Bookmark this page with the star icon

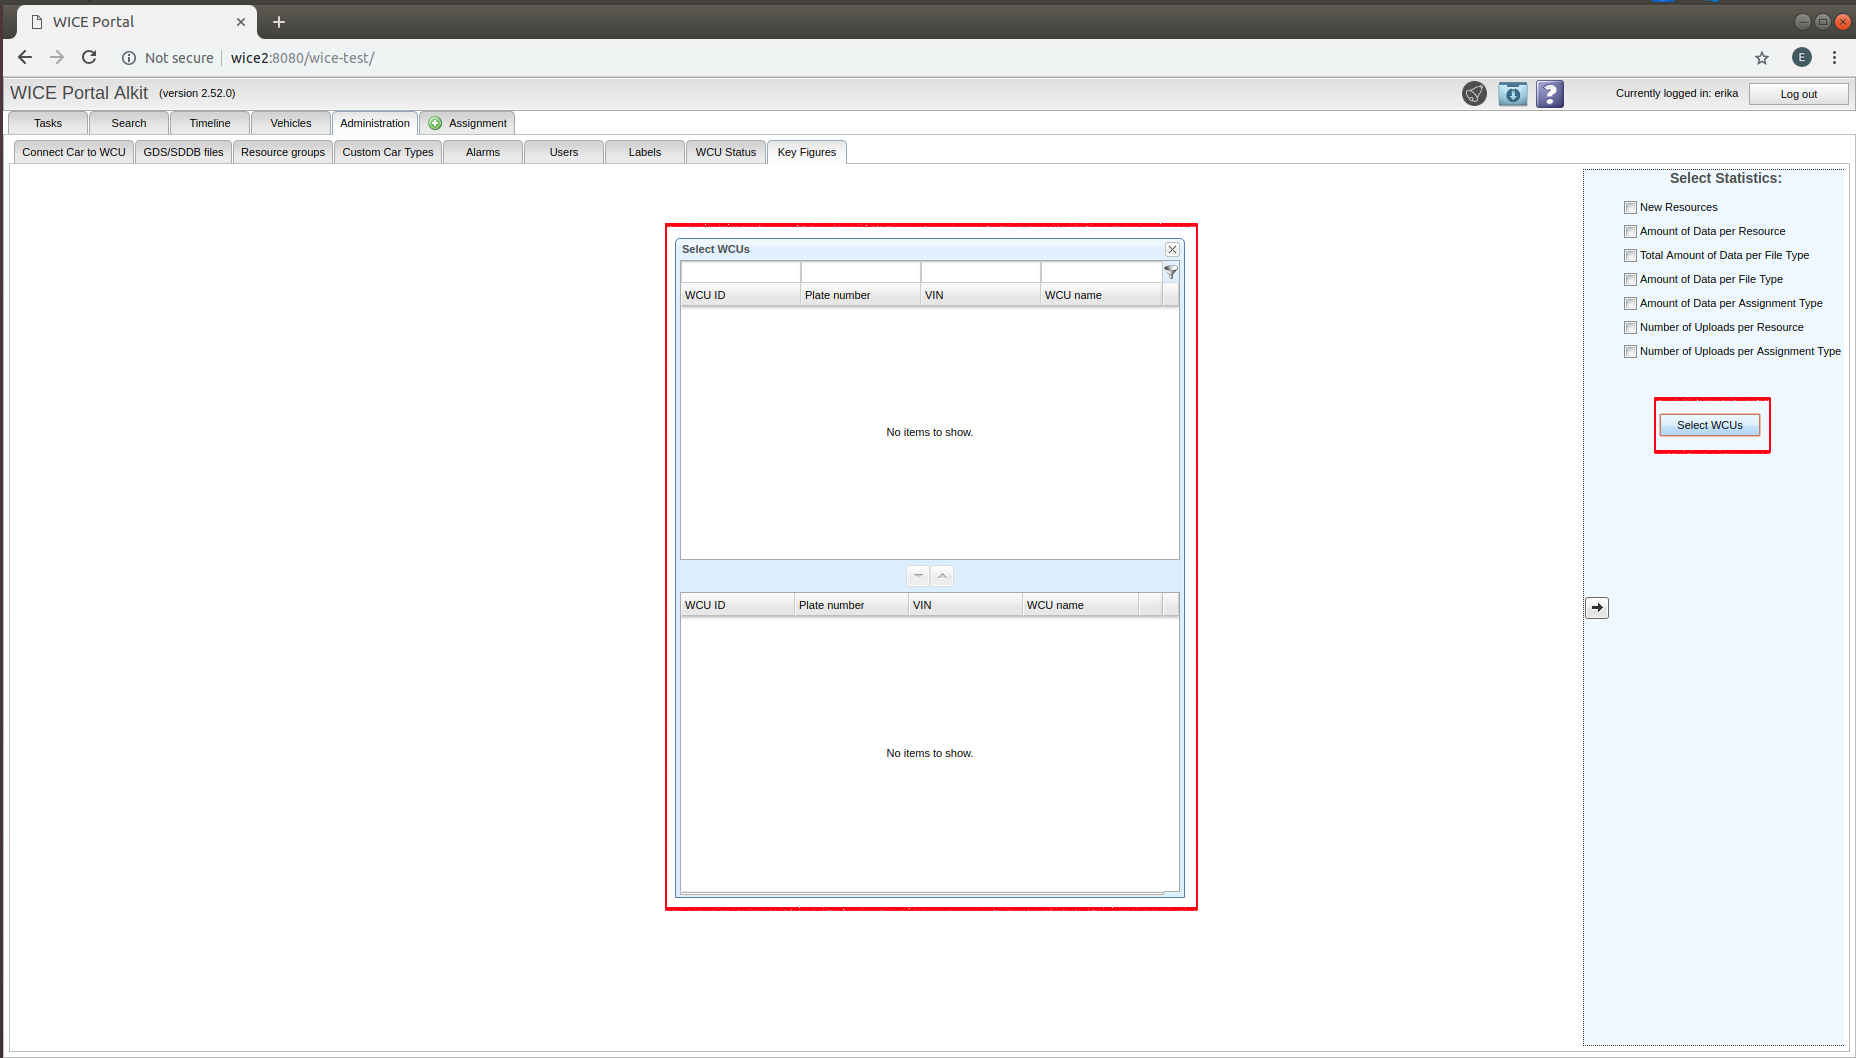tap(1762, 58)
